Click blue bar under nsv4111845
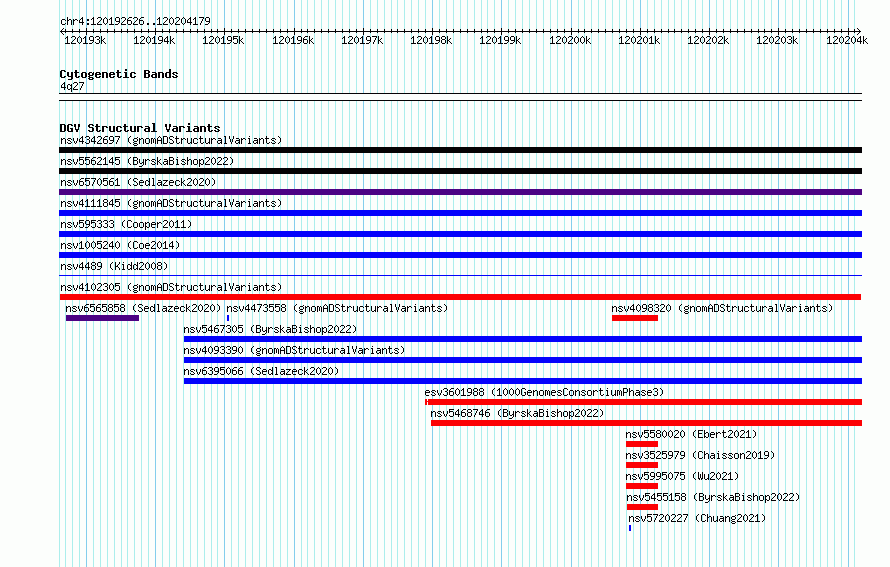890x567 pixels. (x=460, y=213)
